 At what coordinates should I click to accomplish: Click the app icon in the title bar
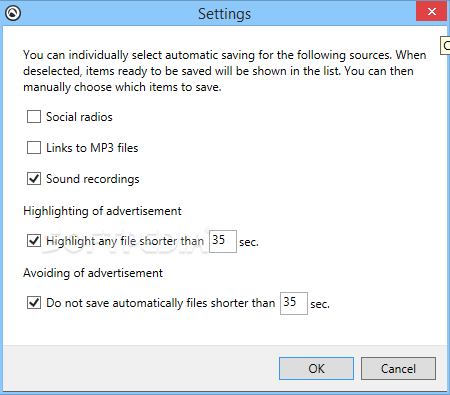click(13, 13)
